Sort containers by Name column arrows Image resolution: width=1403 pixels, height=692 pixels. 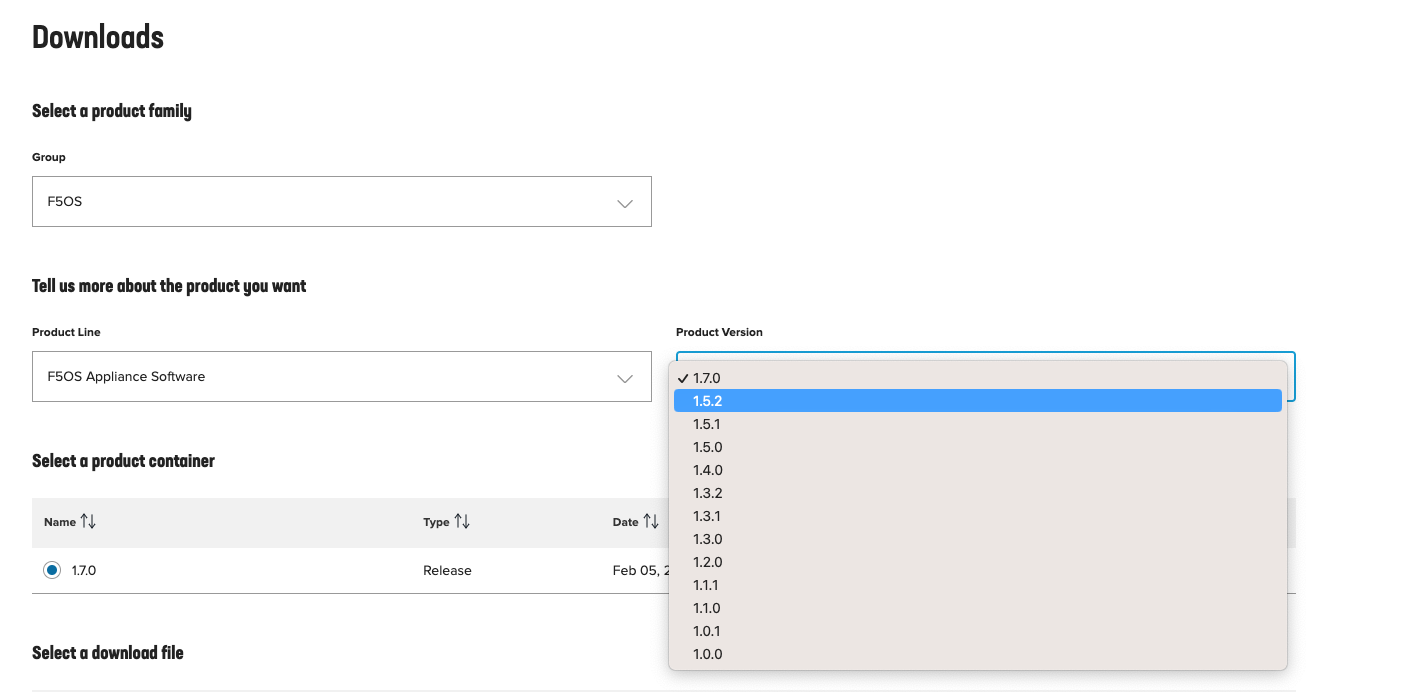[88, 522]
